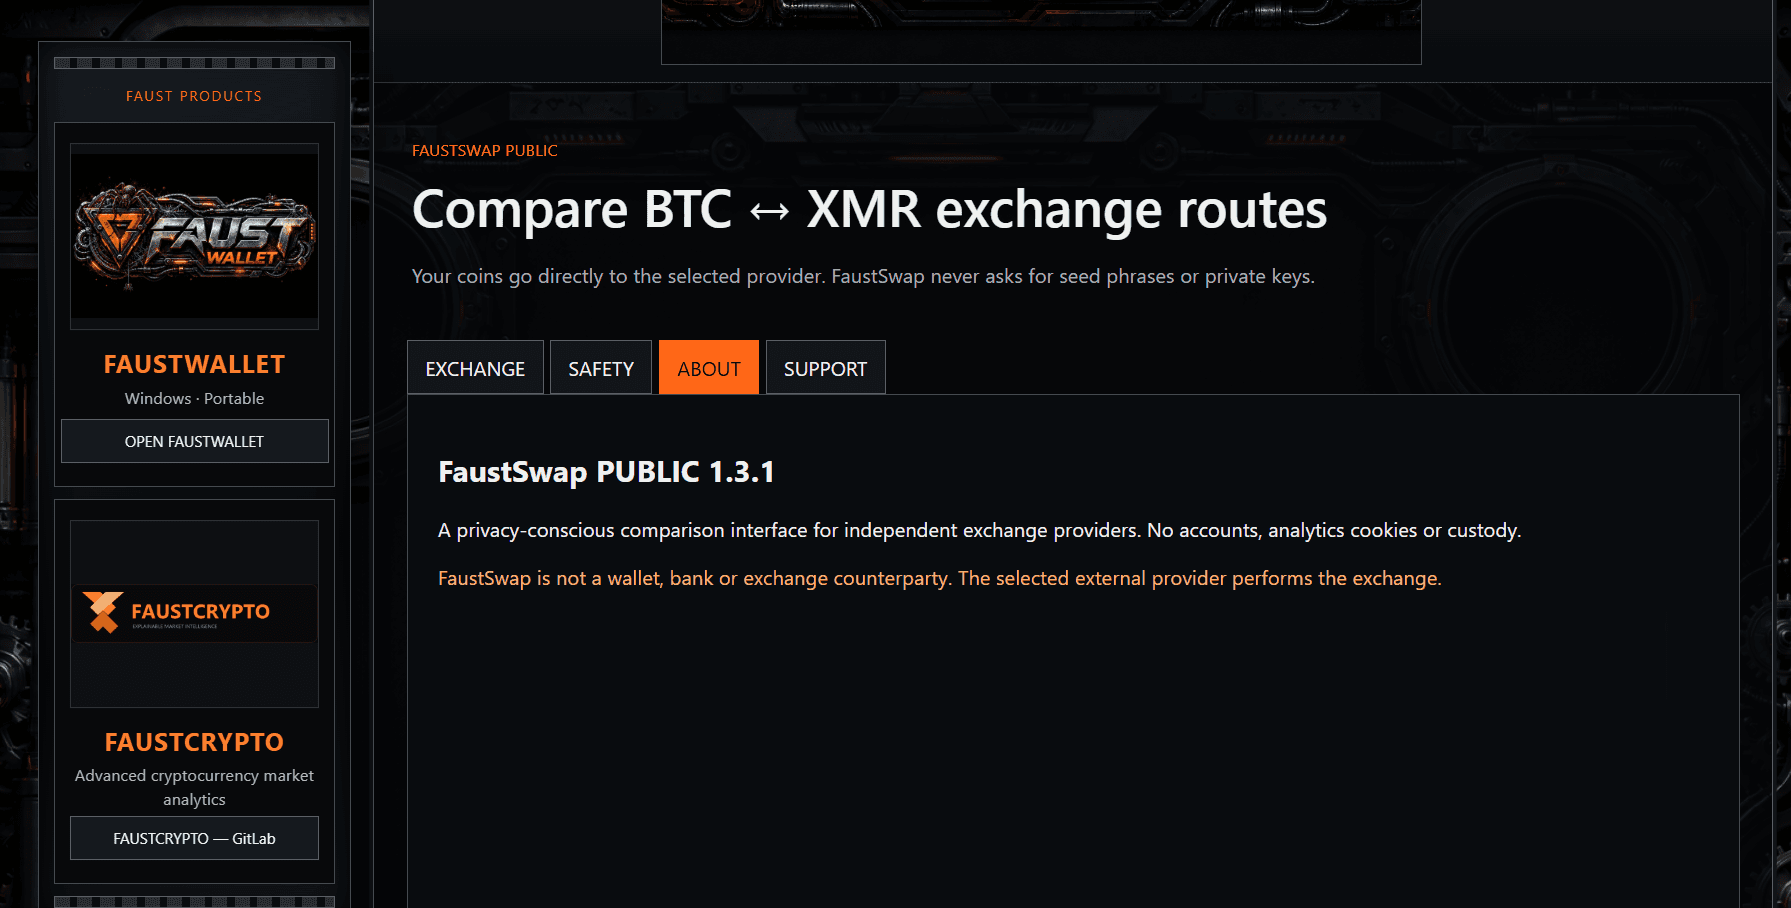Click the FAUST PRODUCTS sidebar heading
Screen dimensions: 1791x908
[x=194, y=96]
